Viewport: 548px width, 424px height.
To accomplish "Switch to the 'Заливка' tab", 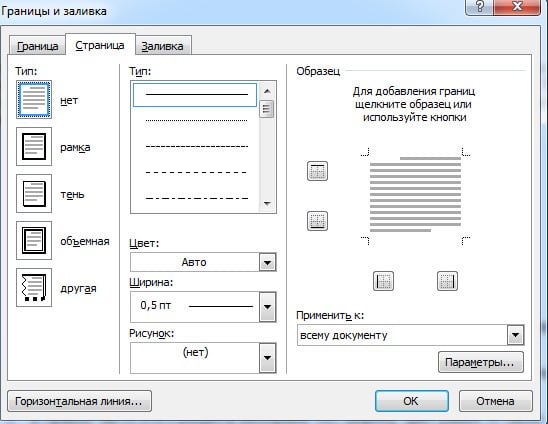I will pos(163,46).
